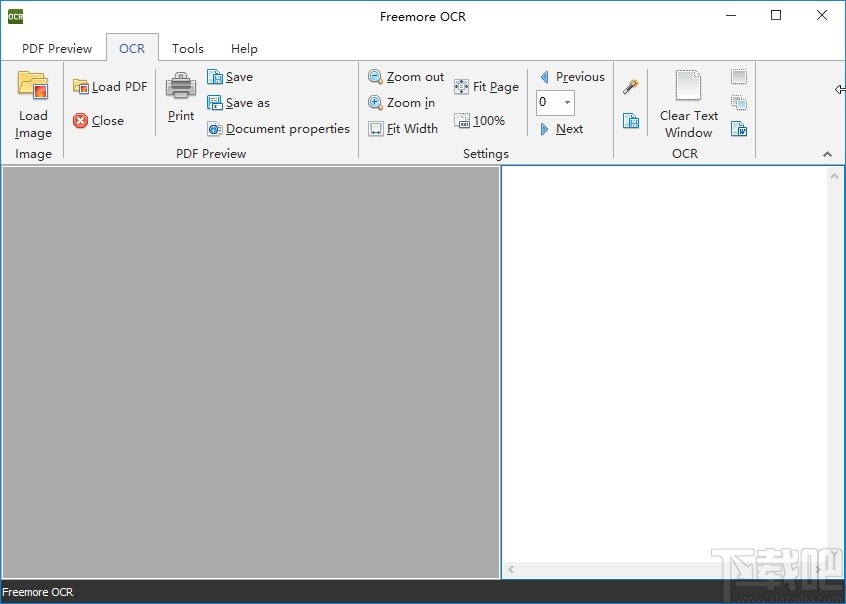Click scroll-left arrow of text pane
The image size is (846, 604).
point(511,569)
